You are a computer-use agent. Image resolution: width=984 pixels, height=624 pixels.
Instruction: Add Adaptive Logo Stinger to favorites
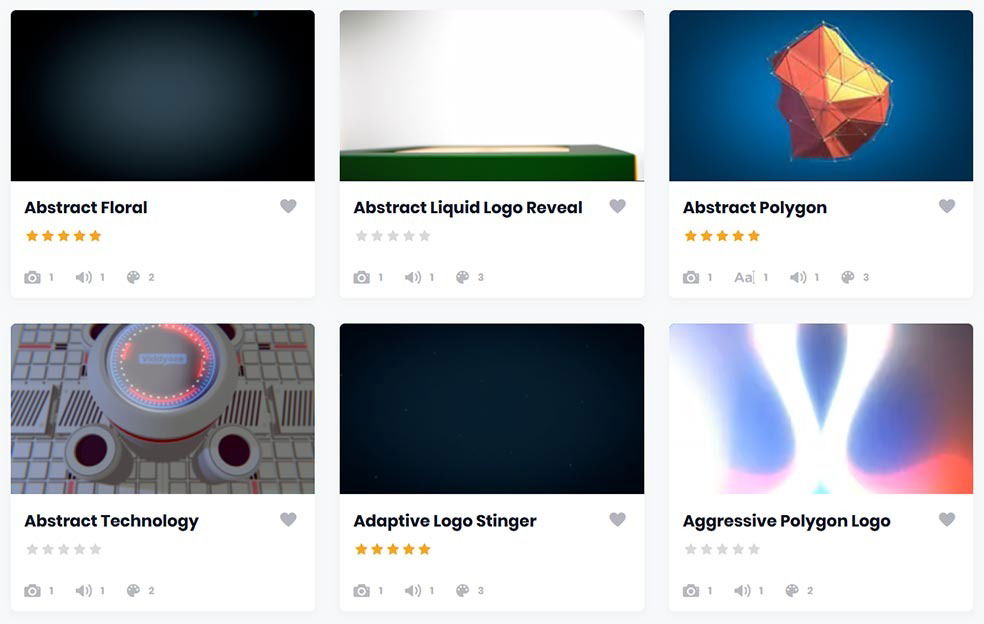pos(618,519)
